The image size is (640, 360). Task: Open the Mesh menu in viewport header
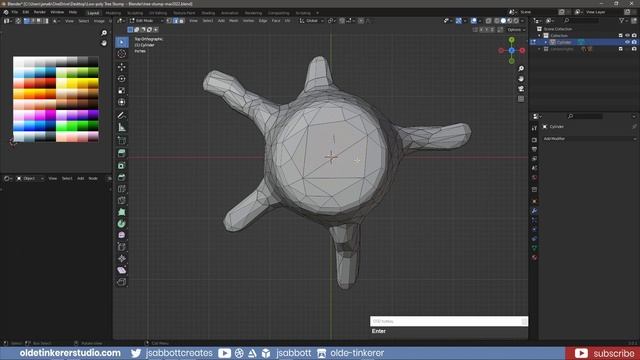click(x=233, y=21)
